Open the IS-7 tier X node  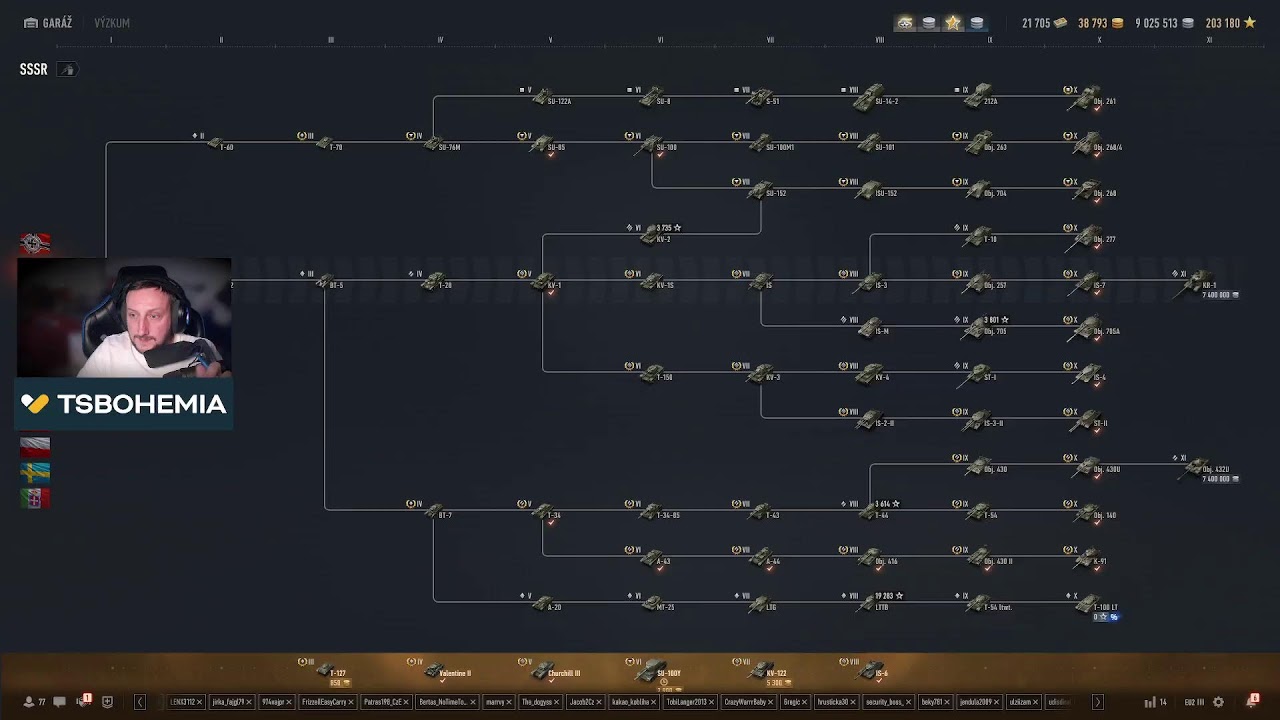[1088, 282]
